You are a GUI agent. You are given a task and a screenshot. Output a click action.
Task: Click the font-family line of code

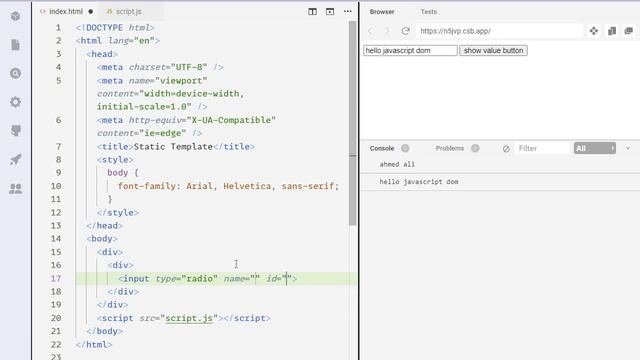228,186
